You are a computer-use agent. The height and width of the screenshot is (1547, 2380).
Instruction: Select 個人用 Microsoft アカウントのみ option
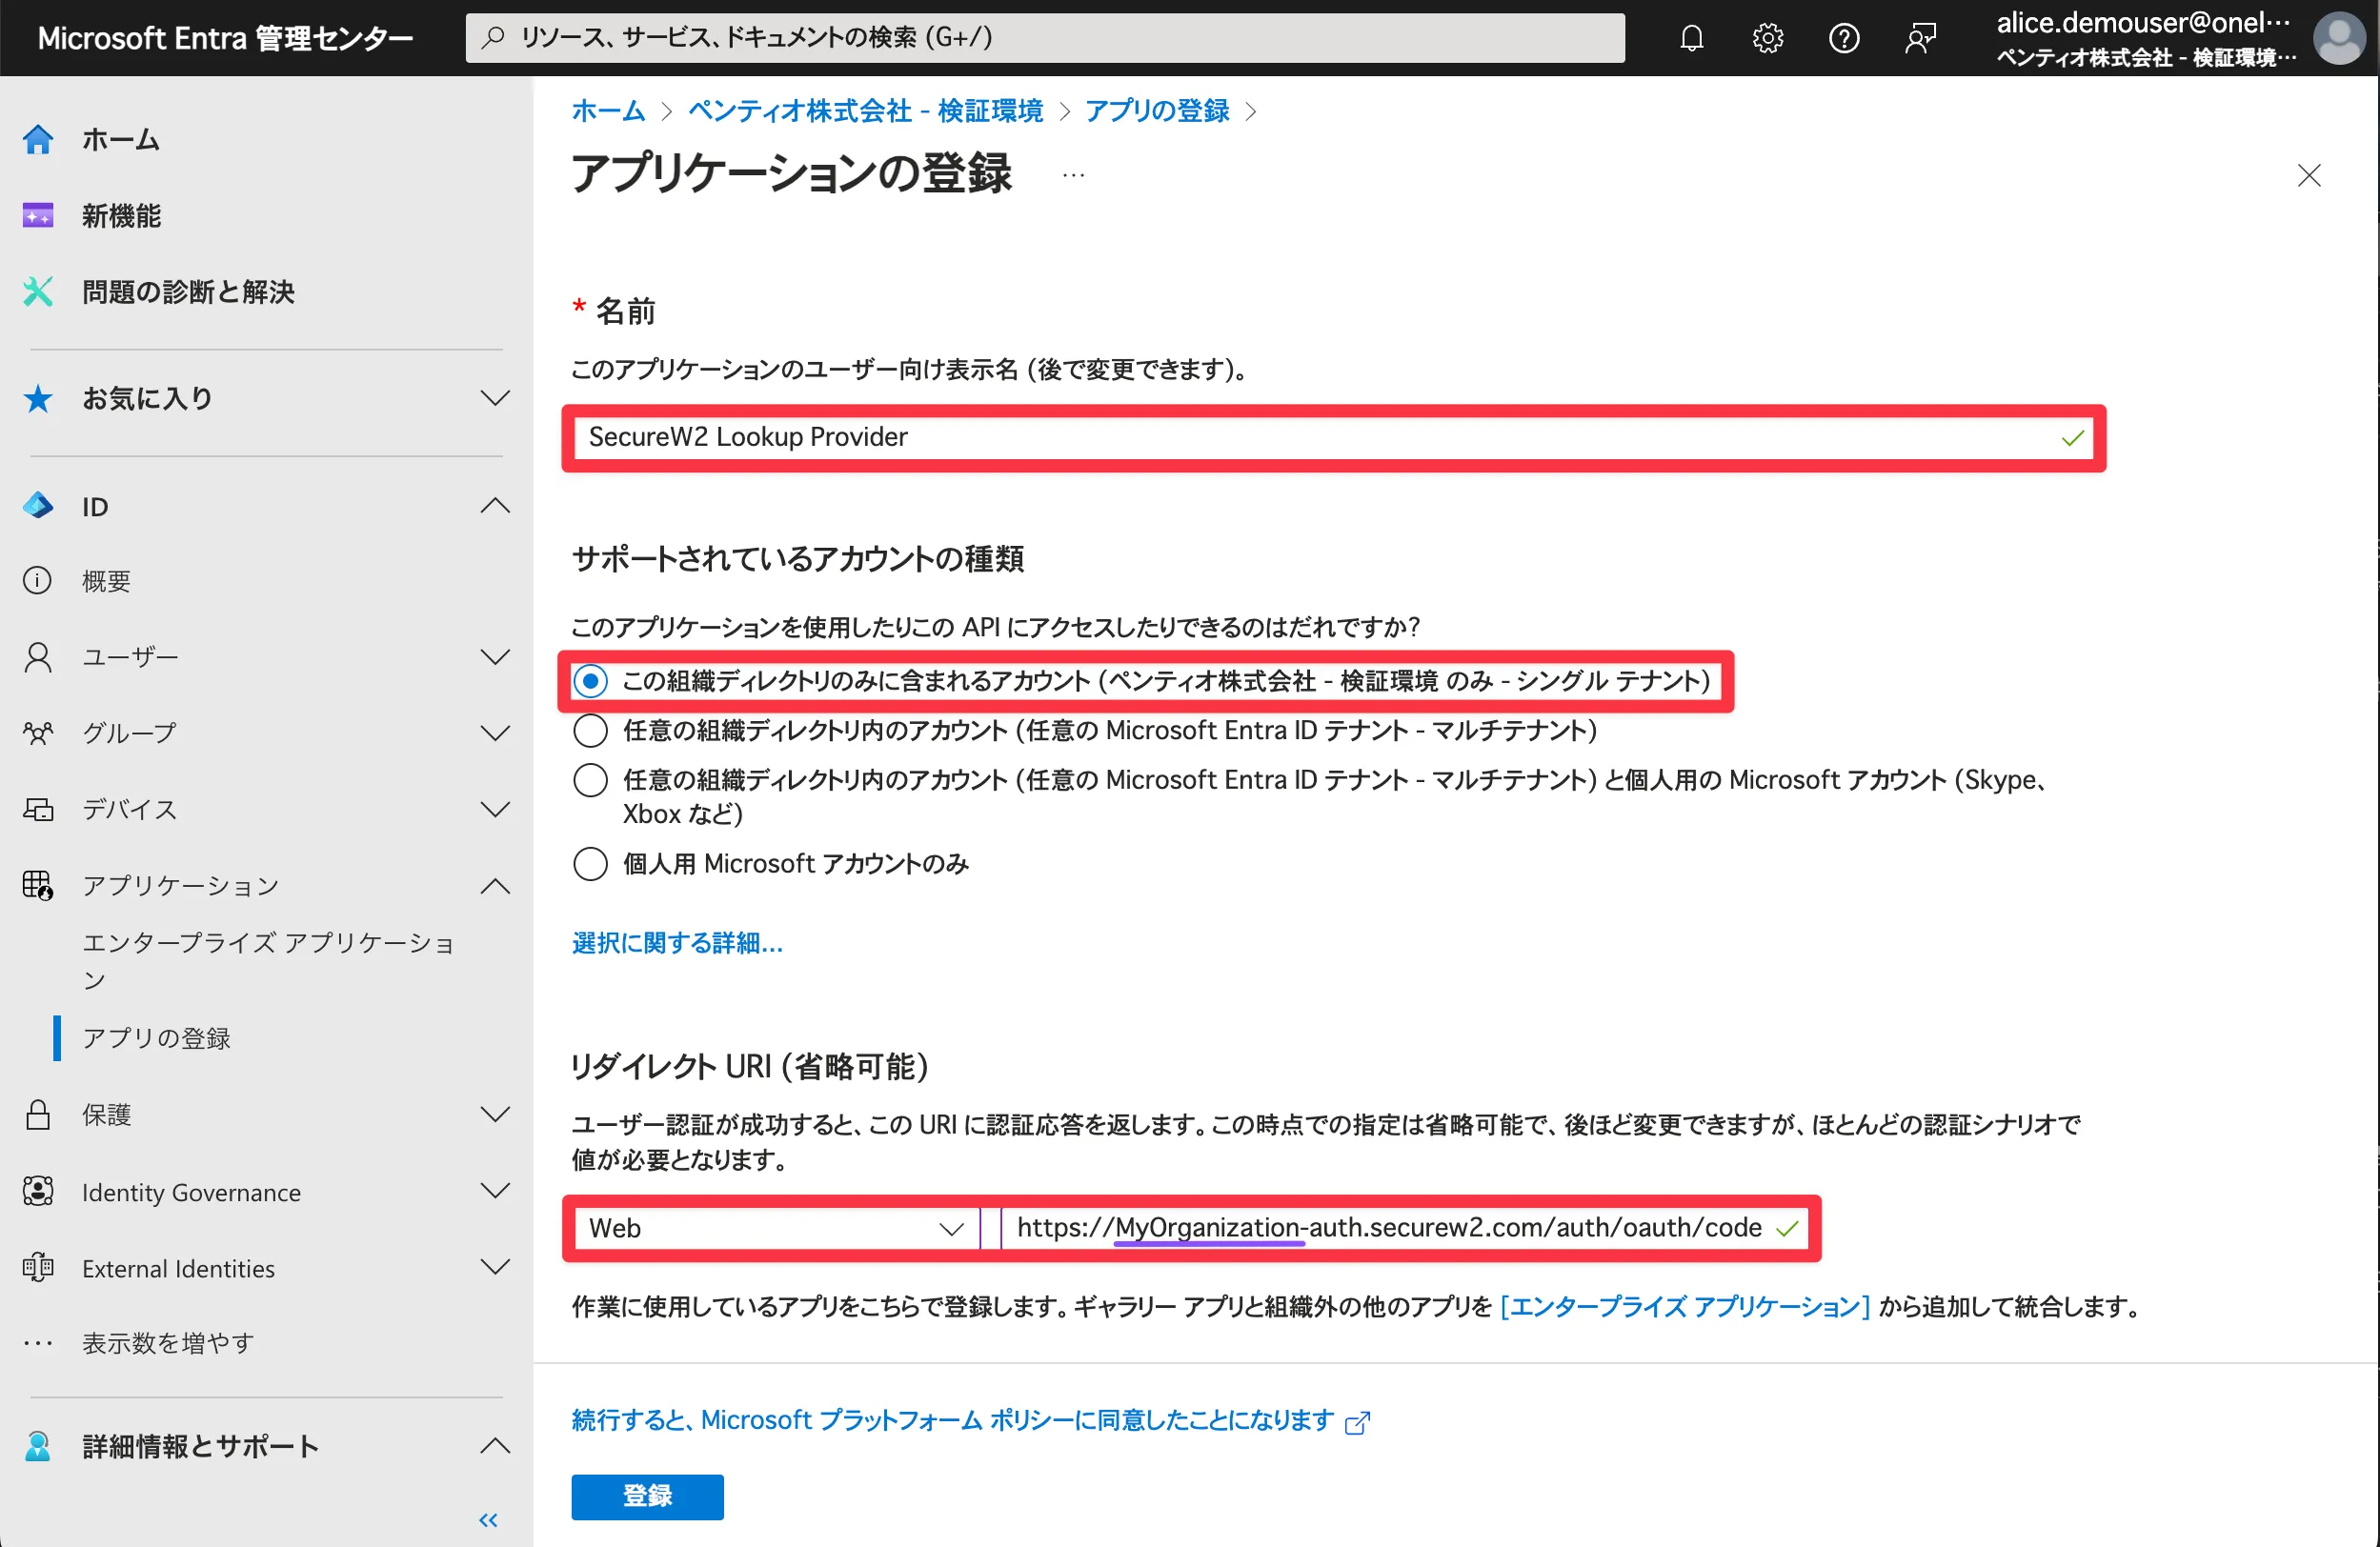[590, 863]
